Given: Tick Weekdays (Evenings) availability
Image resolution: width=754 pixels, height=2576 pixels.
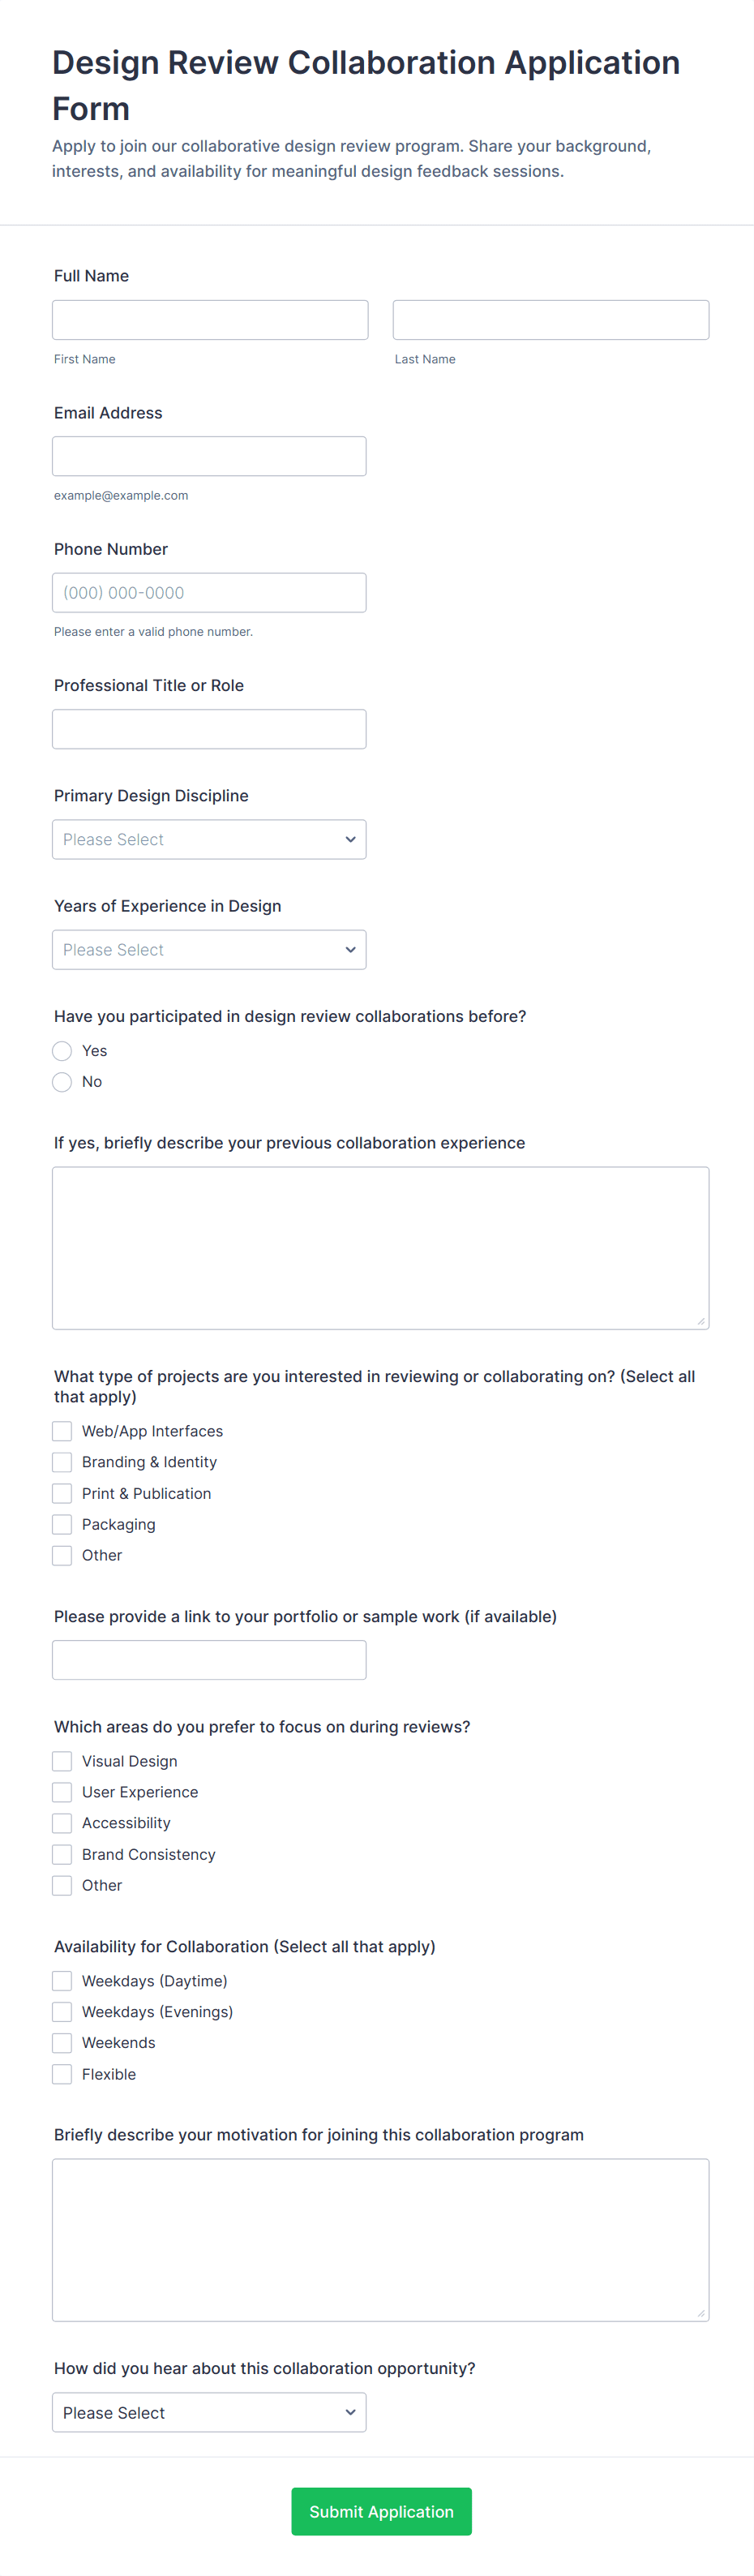Looking at the screenshot, I should 62,2013.
